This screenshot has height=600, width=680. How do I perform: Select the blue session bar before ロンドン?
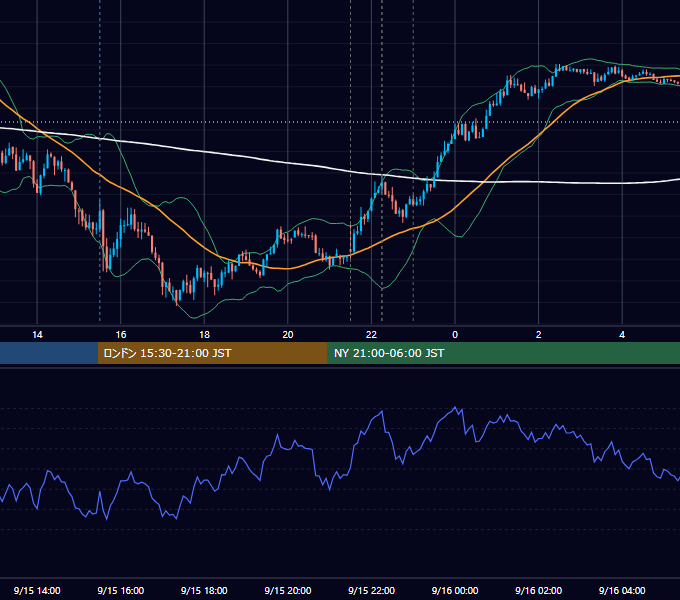click(49, 353)
